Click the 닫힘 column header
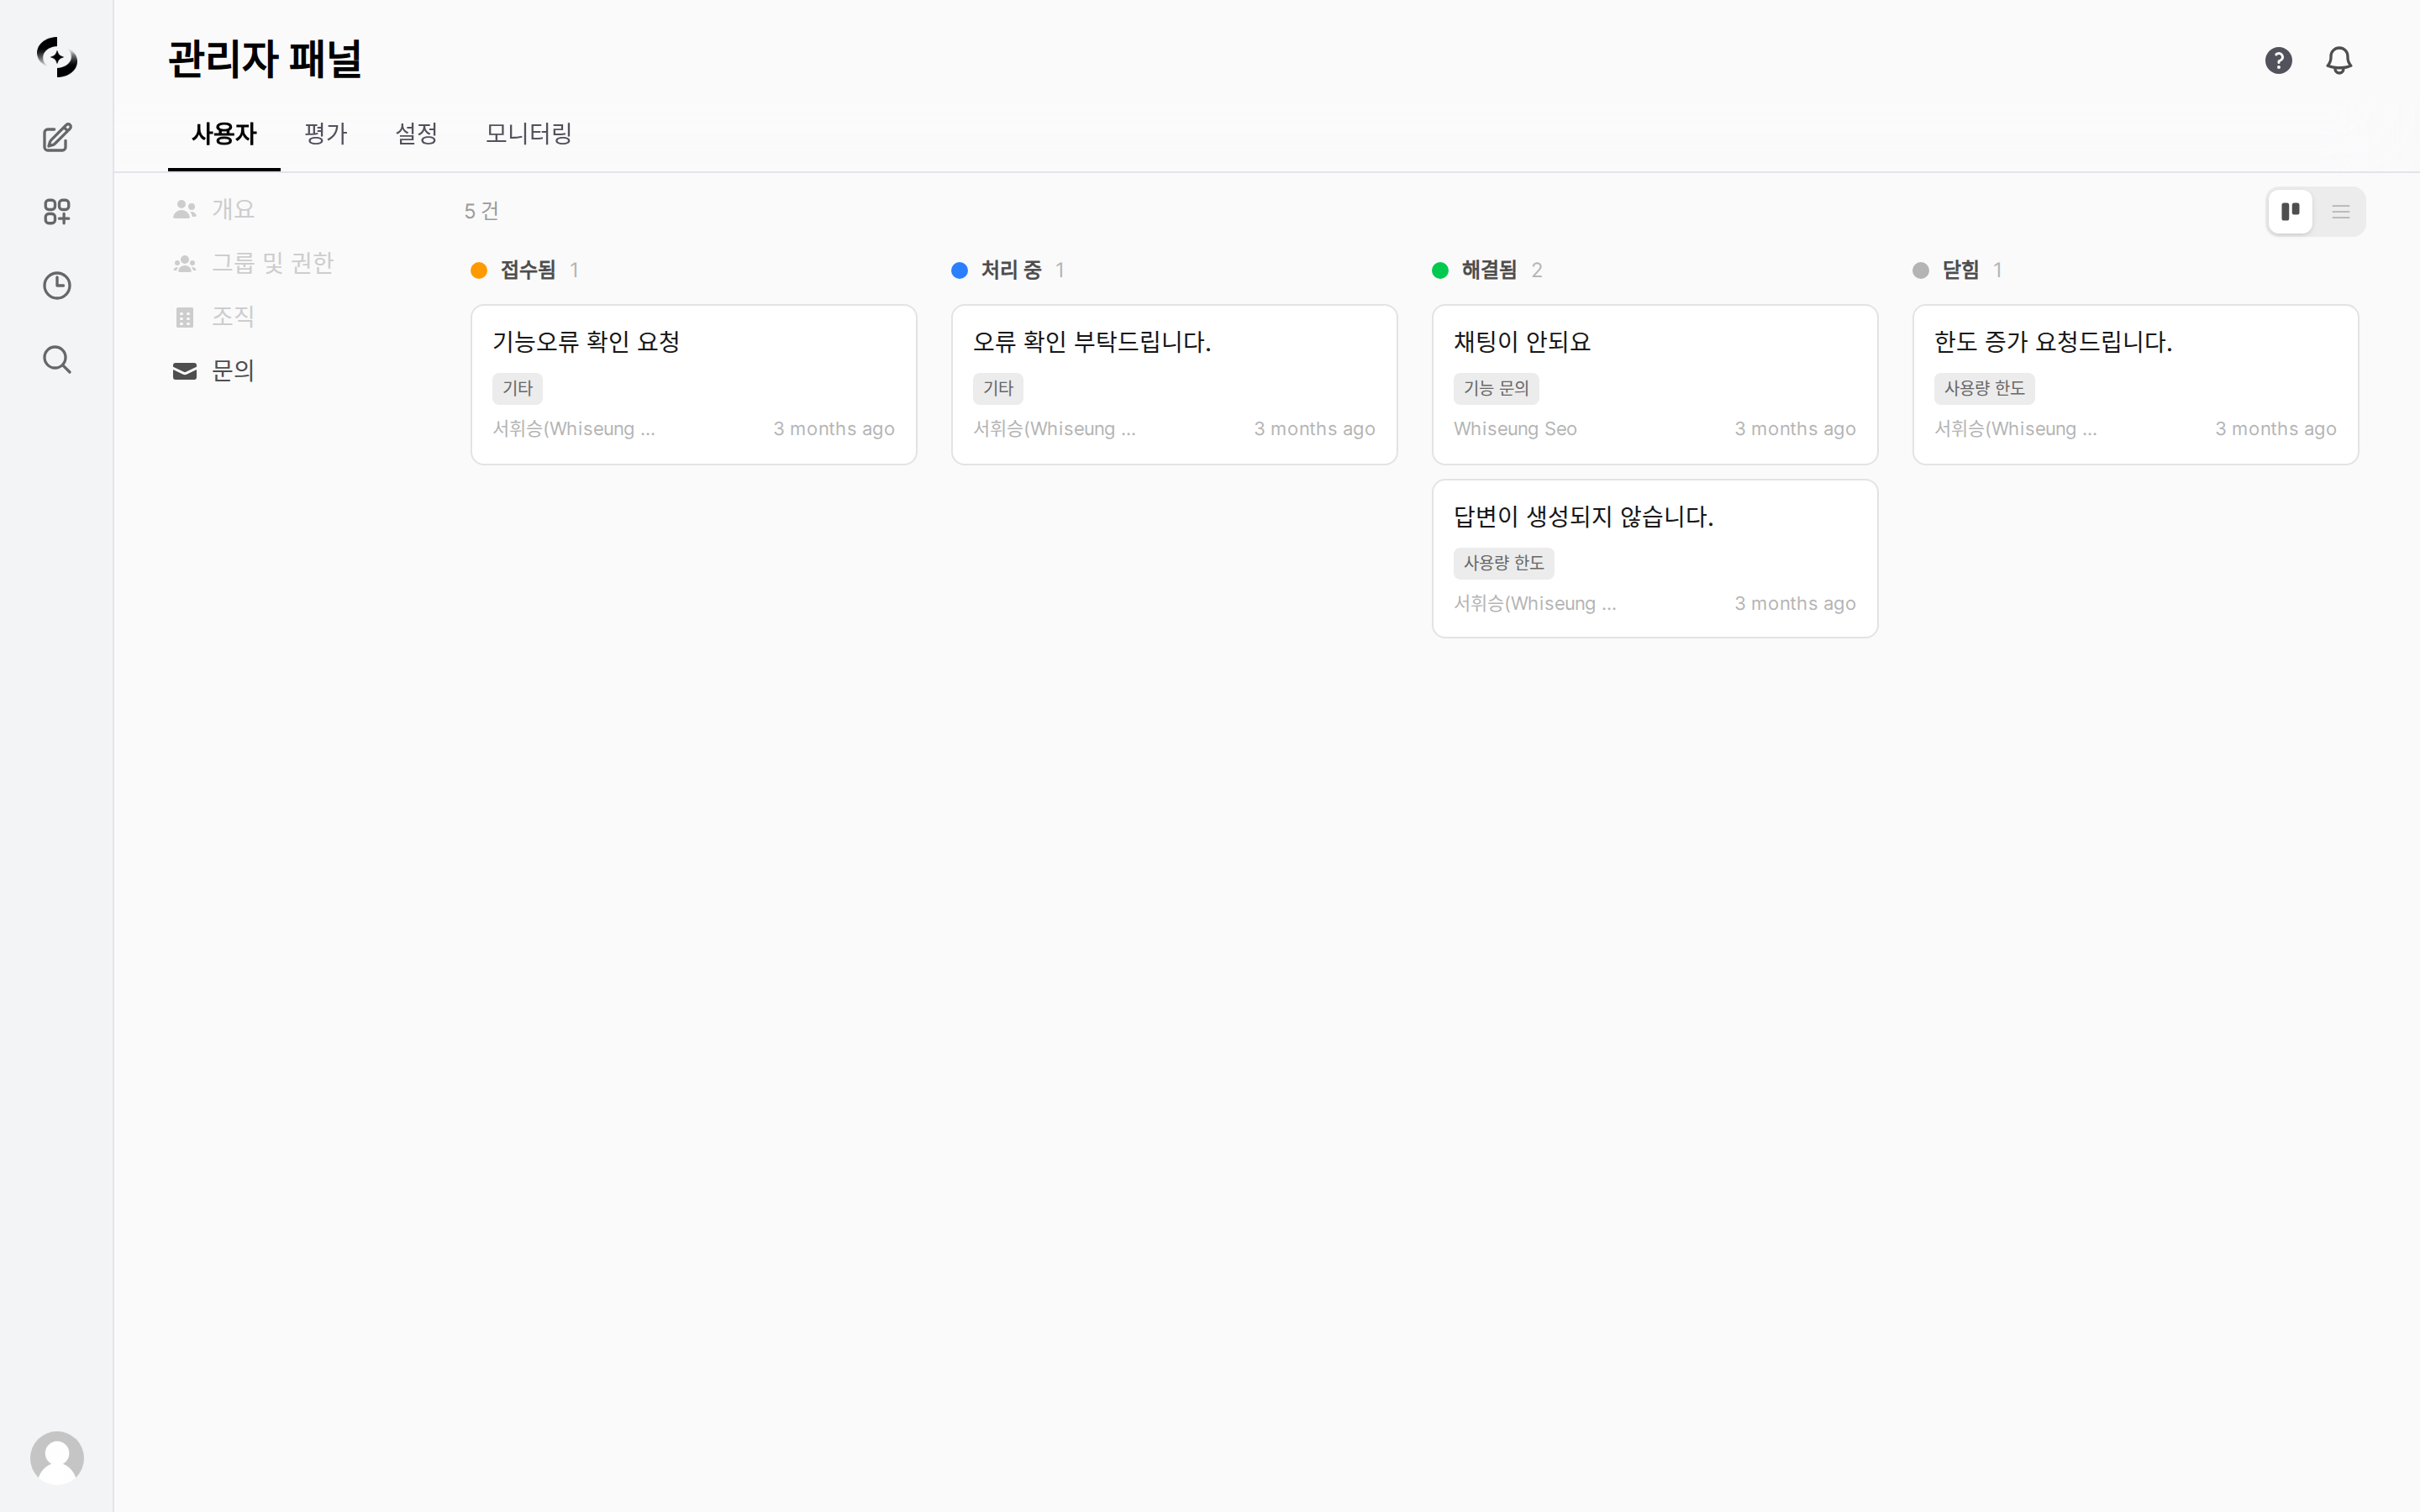 click(x=1960, y=270)
